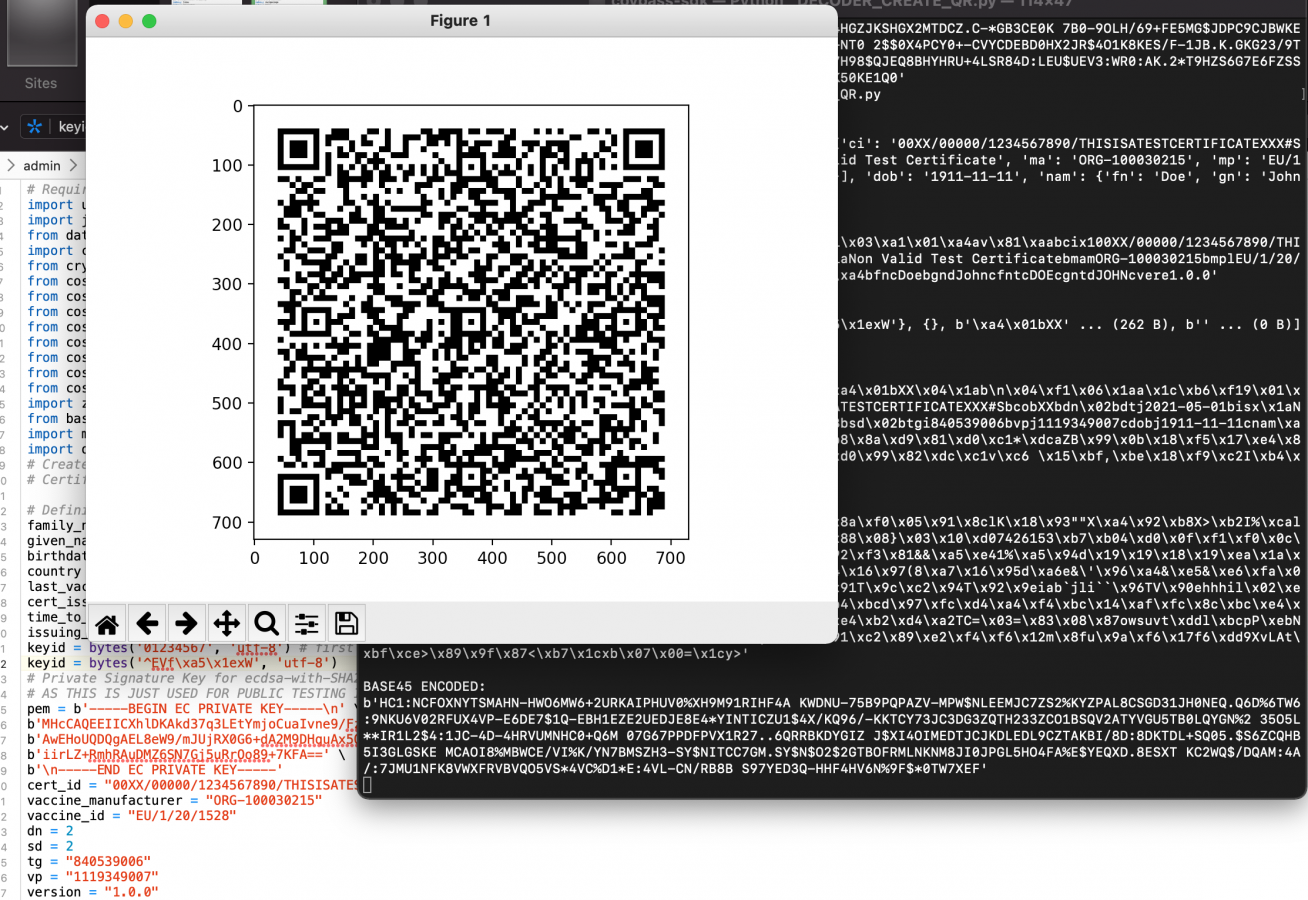The height and width of the screenshot is (900, 1308).
Task: Click the QR code image in the plot
Action: (x=470, y=323)
